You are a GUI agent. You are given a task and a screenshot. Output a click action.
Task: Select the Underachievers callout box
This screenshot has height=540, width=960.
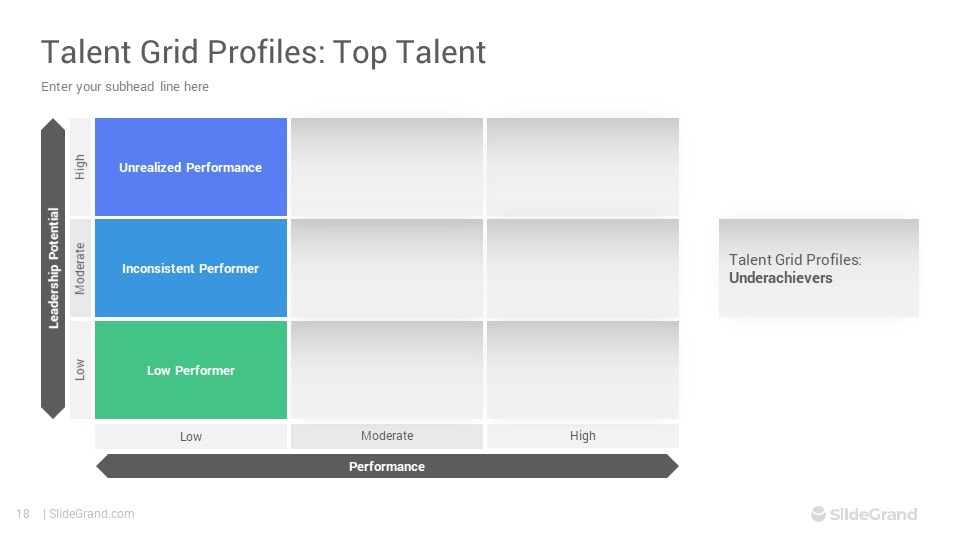point(819,268)
